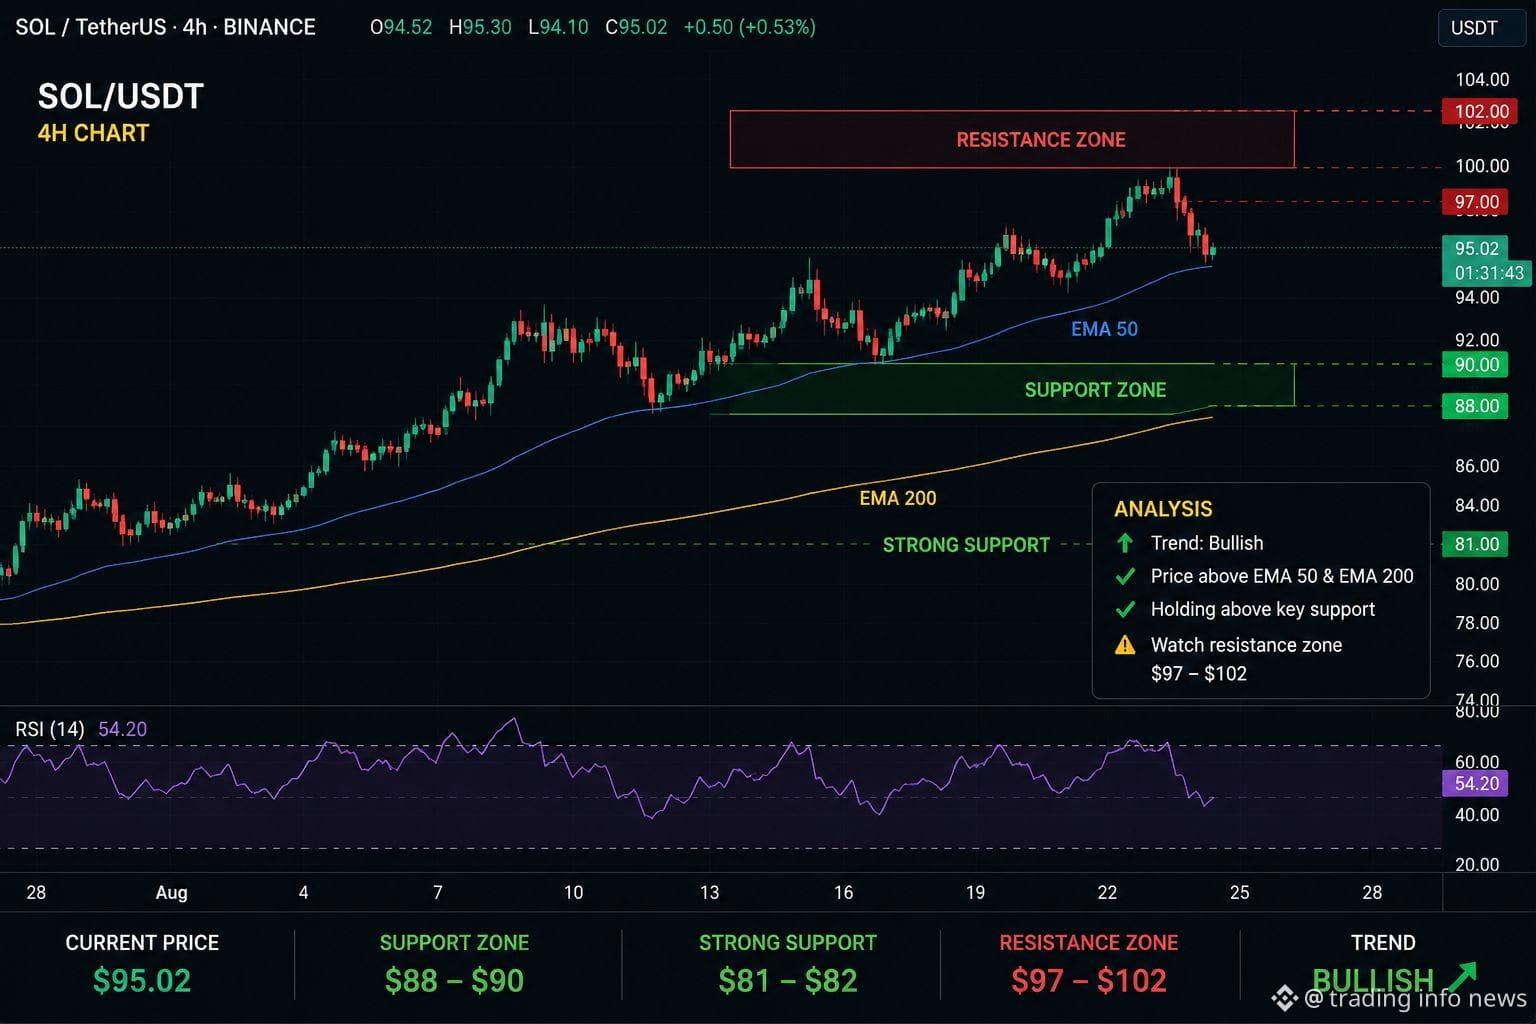Click the BINANCE exchange label in the header
The width and height of the screenshot is (1536, 1024).
tap(269, 27)
